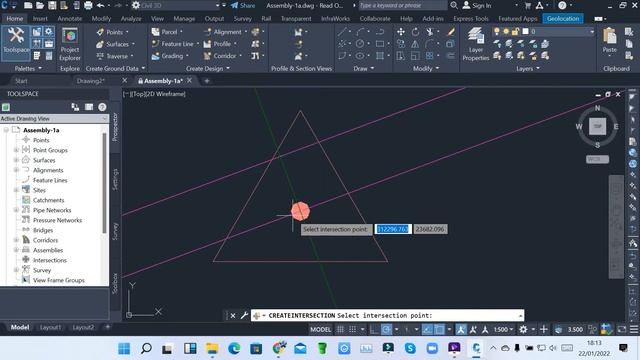Toggle snap mode in status bar
The image size is (640, 360).
click(x=353, y=329)
